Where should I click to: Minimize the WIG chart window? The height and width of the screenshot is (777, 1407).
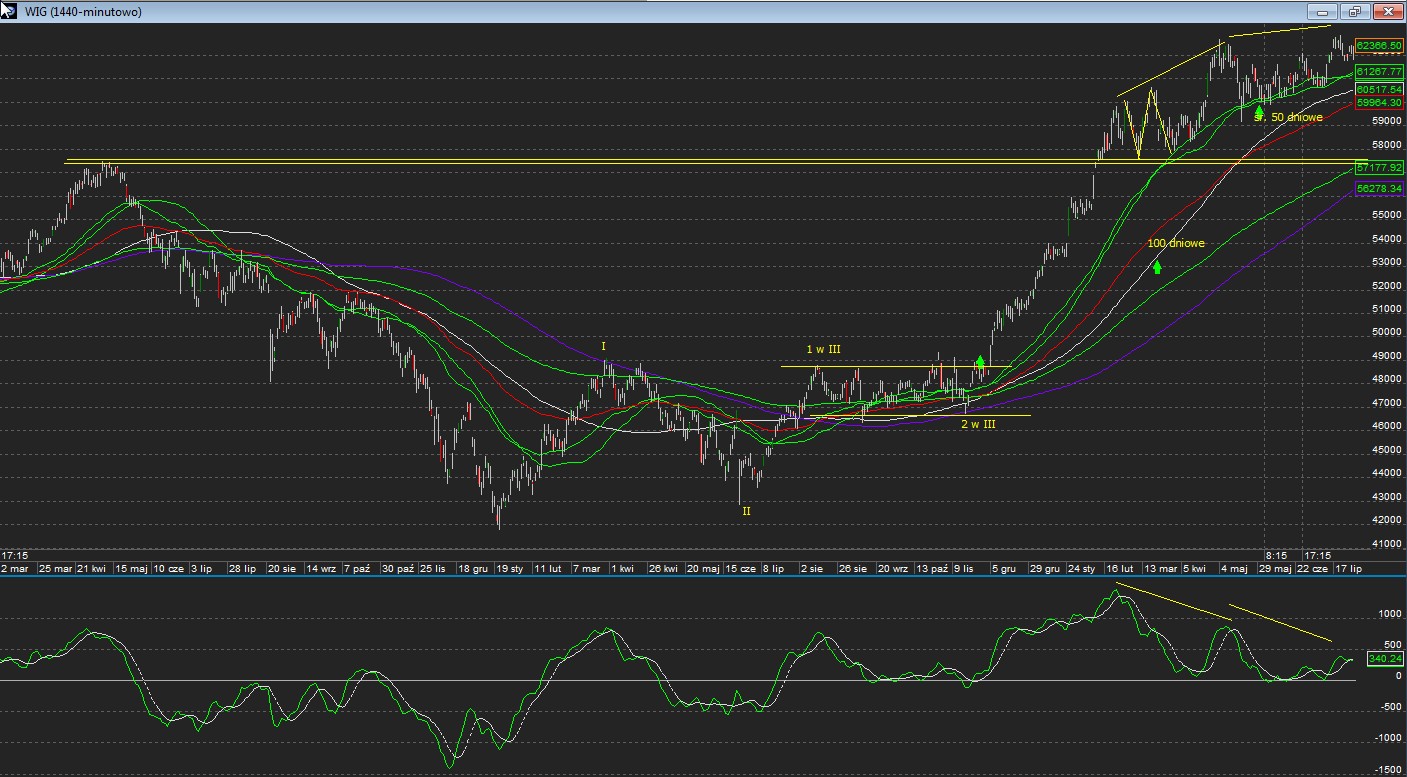click(x=1323, y=12)
